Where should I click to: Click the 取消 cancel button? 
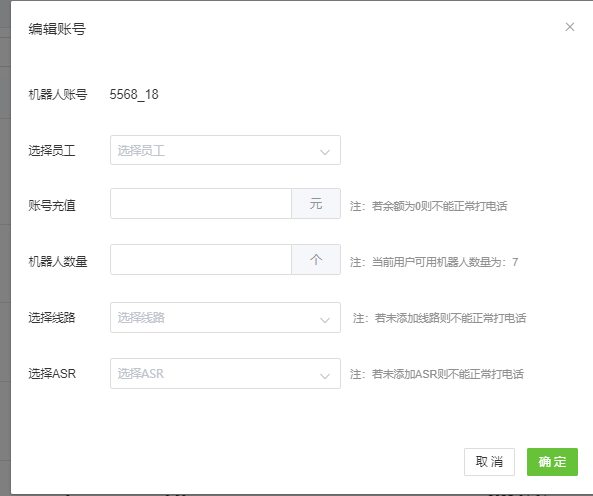pos(489,462)
